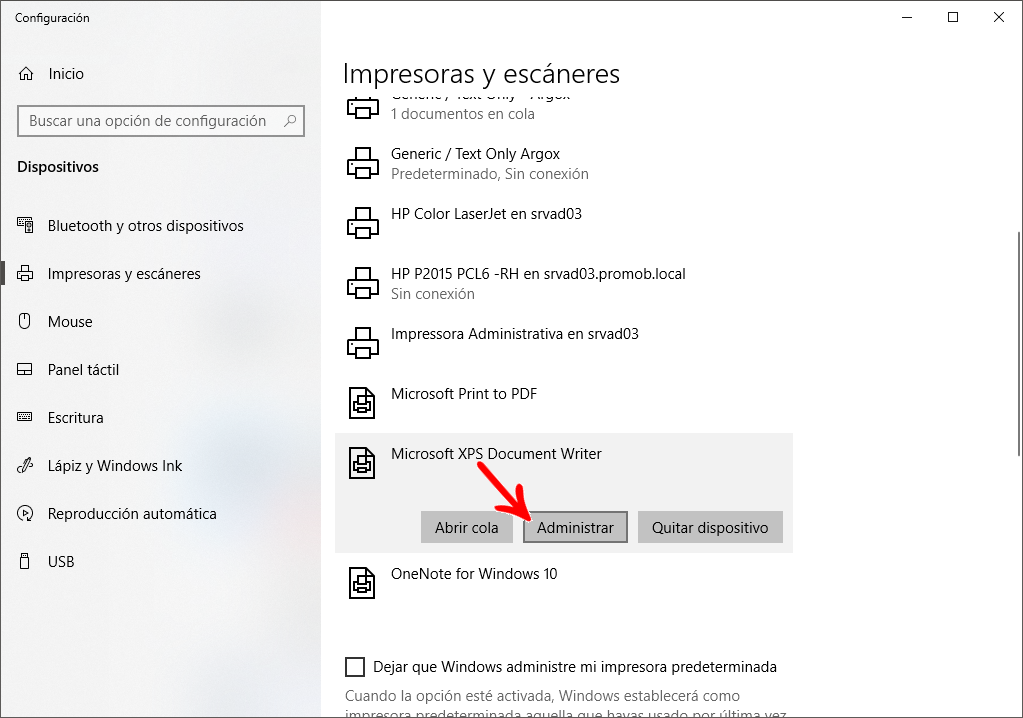Click the Reproducción automática icon
Screen dimensions: 1023x718
pyautogui.click(x=25, y=514)
